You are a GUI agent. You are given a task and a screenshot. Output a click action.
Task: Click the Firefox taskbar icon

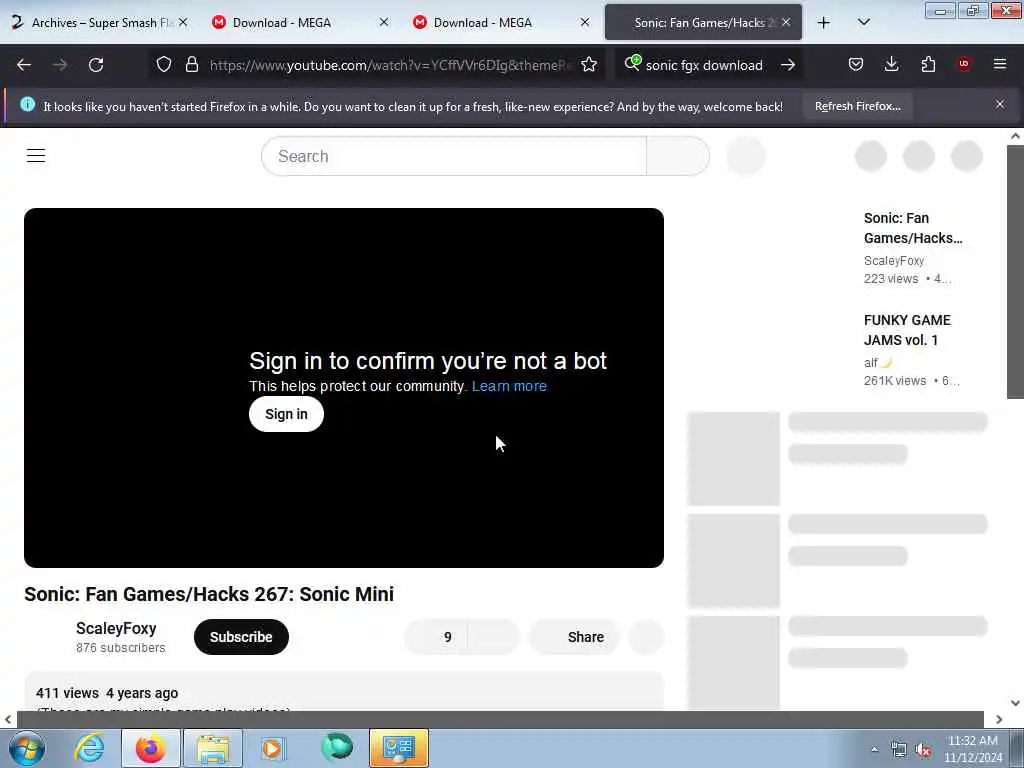(150, 748)
